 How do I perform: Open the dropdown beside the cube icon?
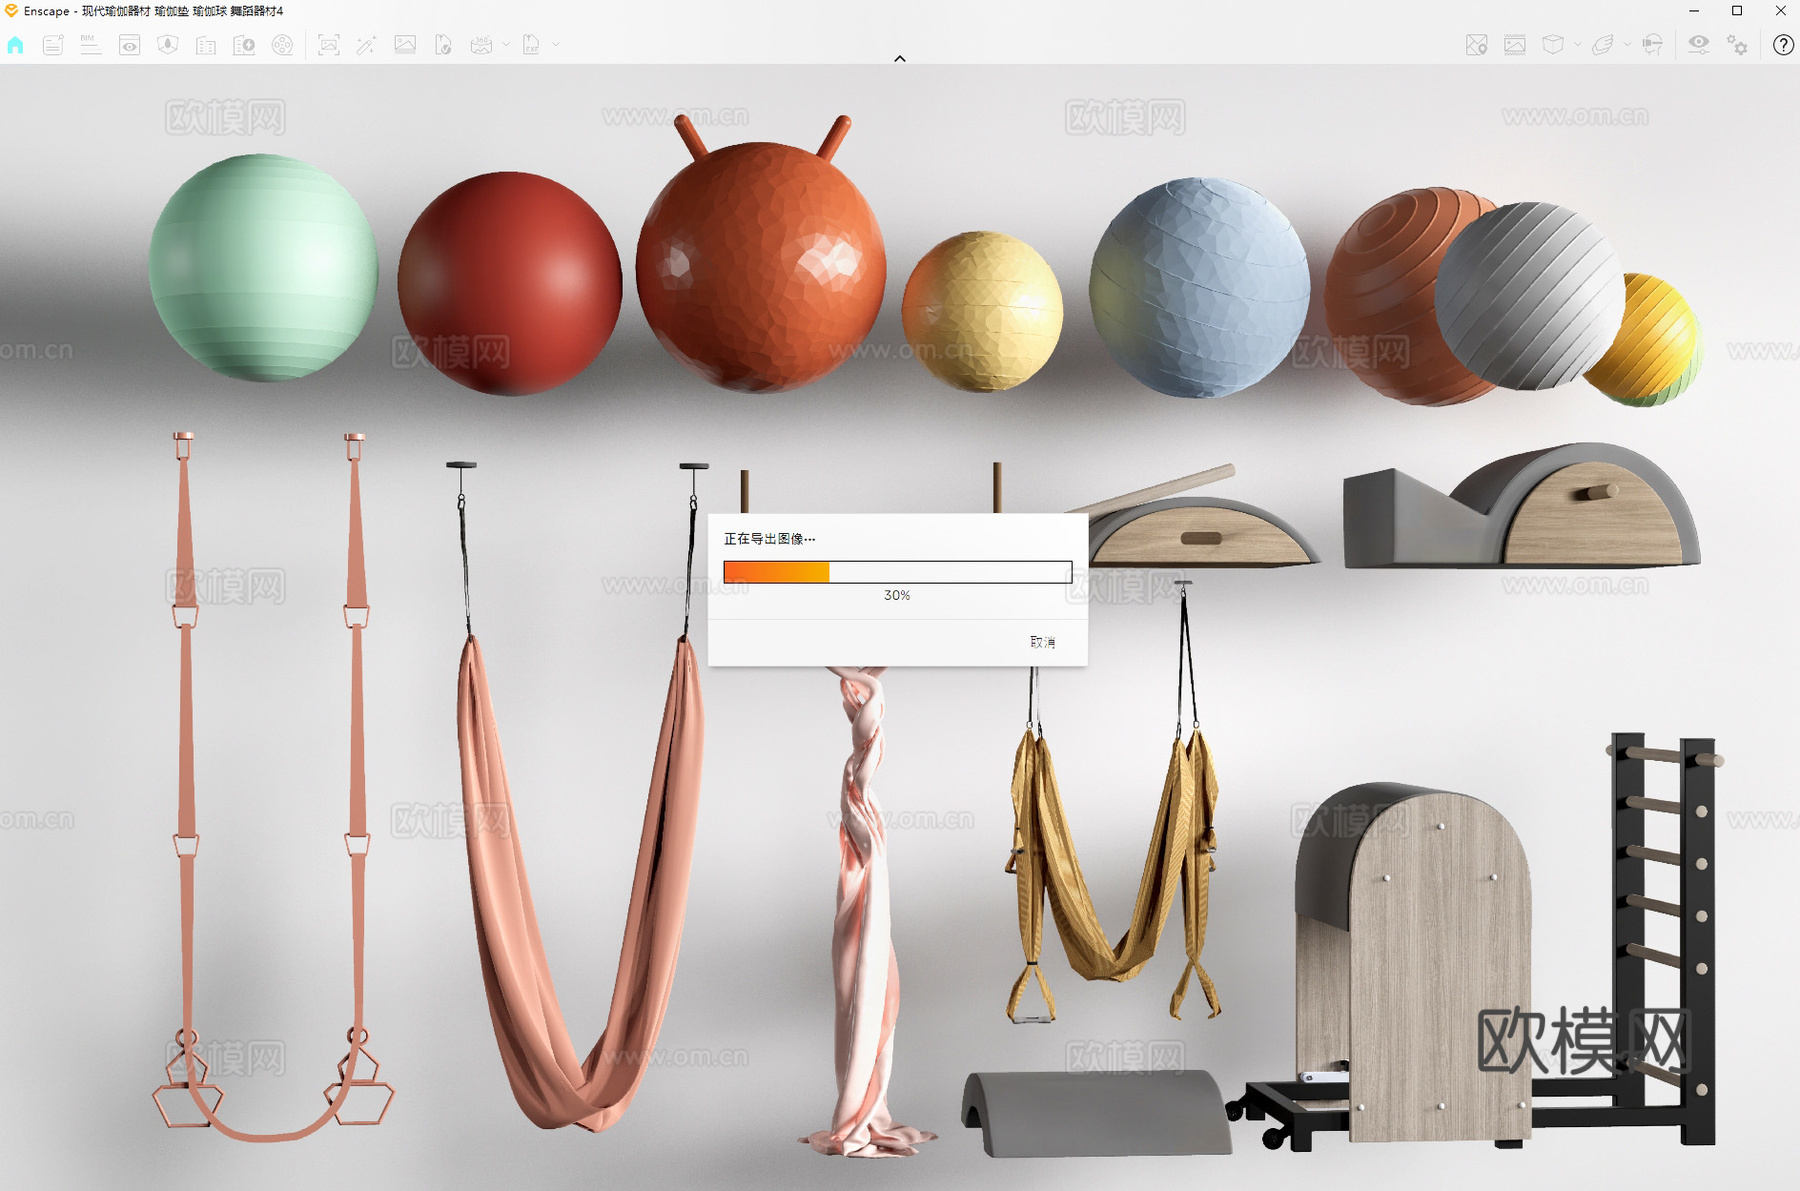(1577, 45)
